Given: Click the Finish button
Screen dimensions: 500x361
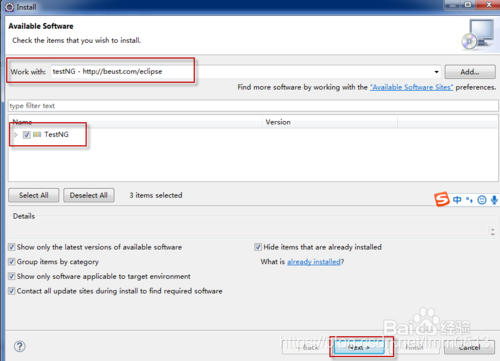Looking at the screenshot, I should coord(414,347).
